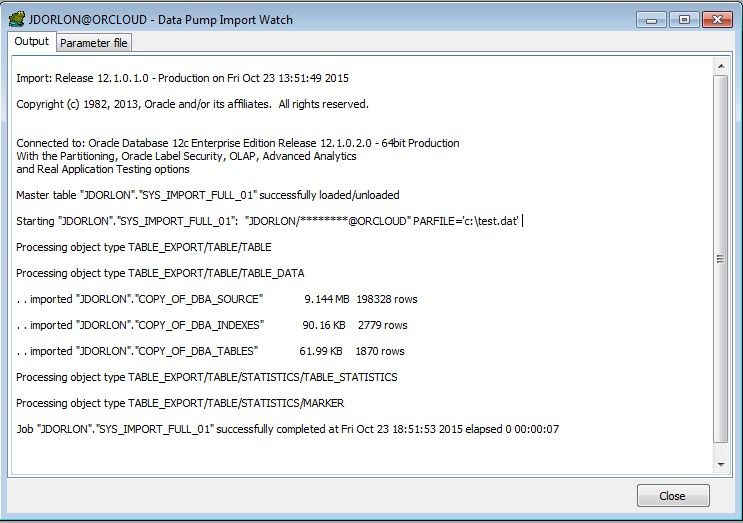
Task: Click the line ending TABLE_STATISTICS
Action: pos(207,378)
